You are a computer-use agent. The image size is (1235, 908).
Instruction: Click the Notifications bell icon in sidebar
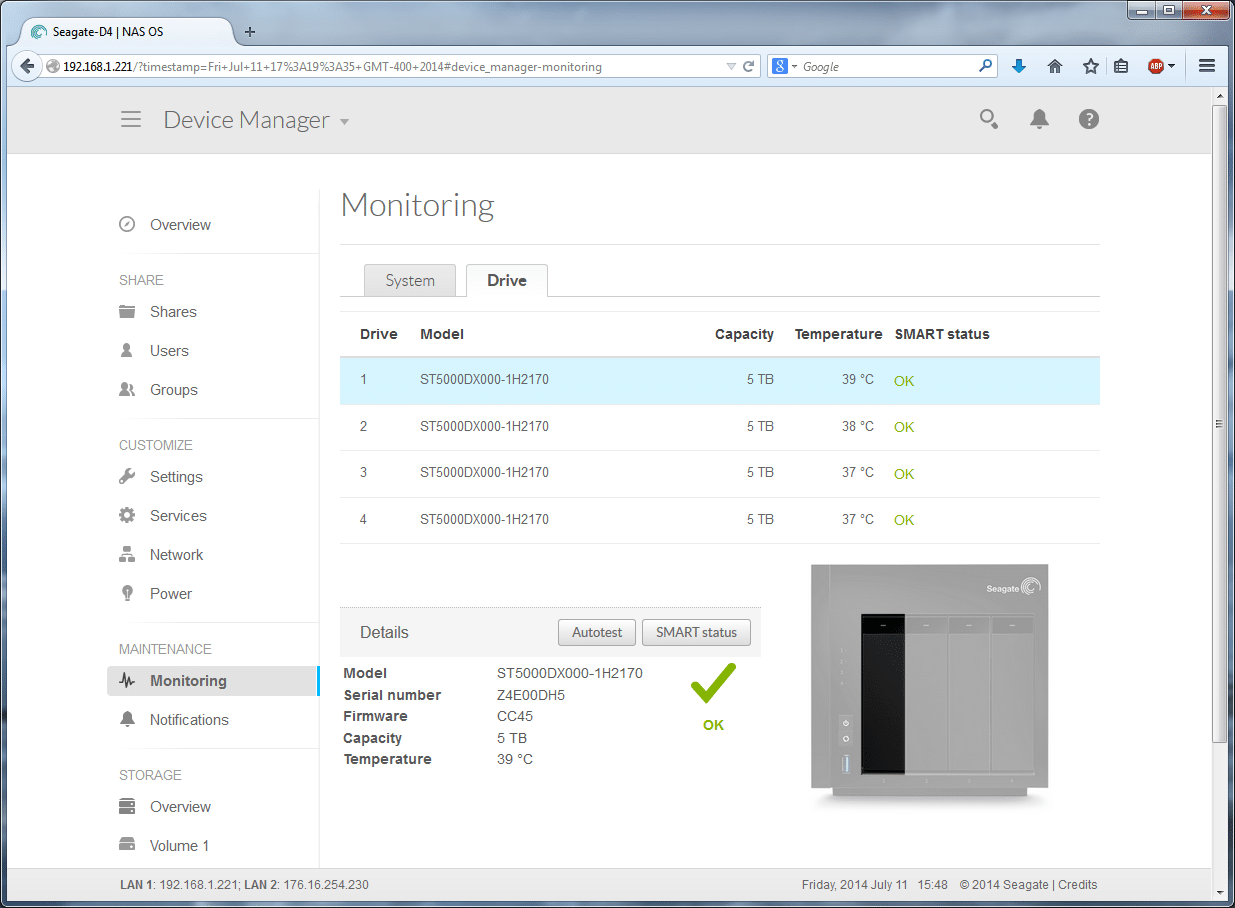[x=127, y=720]
